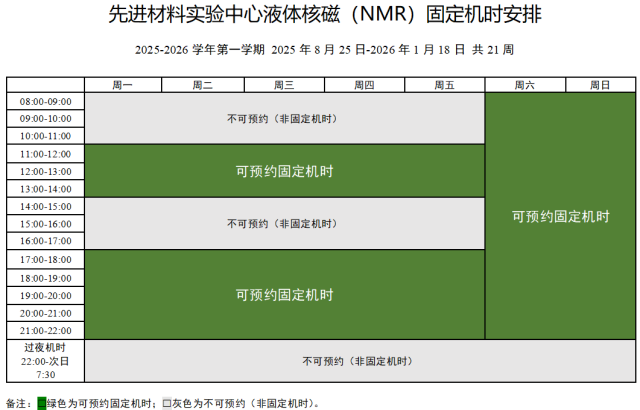Click the gray 14:00-17:00 weekday unavailable block
Image resolution: width=640 pixels, height=410 pixels.
pos(284,223)
